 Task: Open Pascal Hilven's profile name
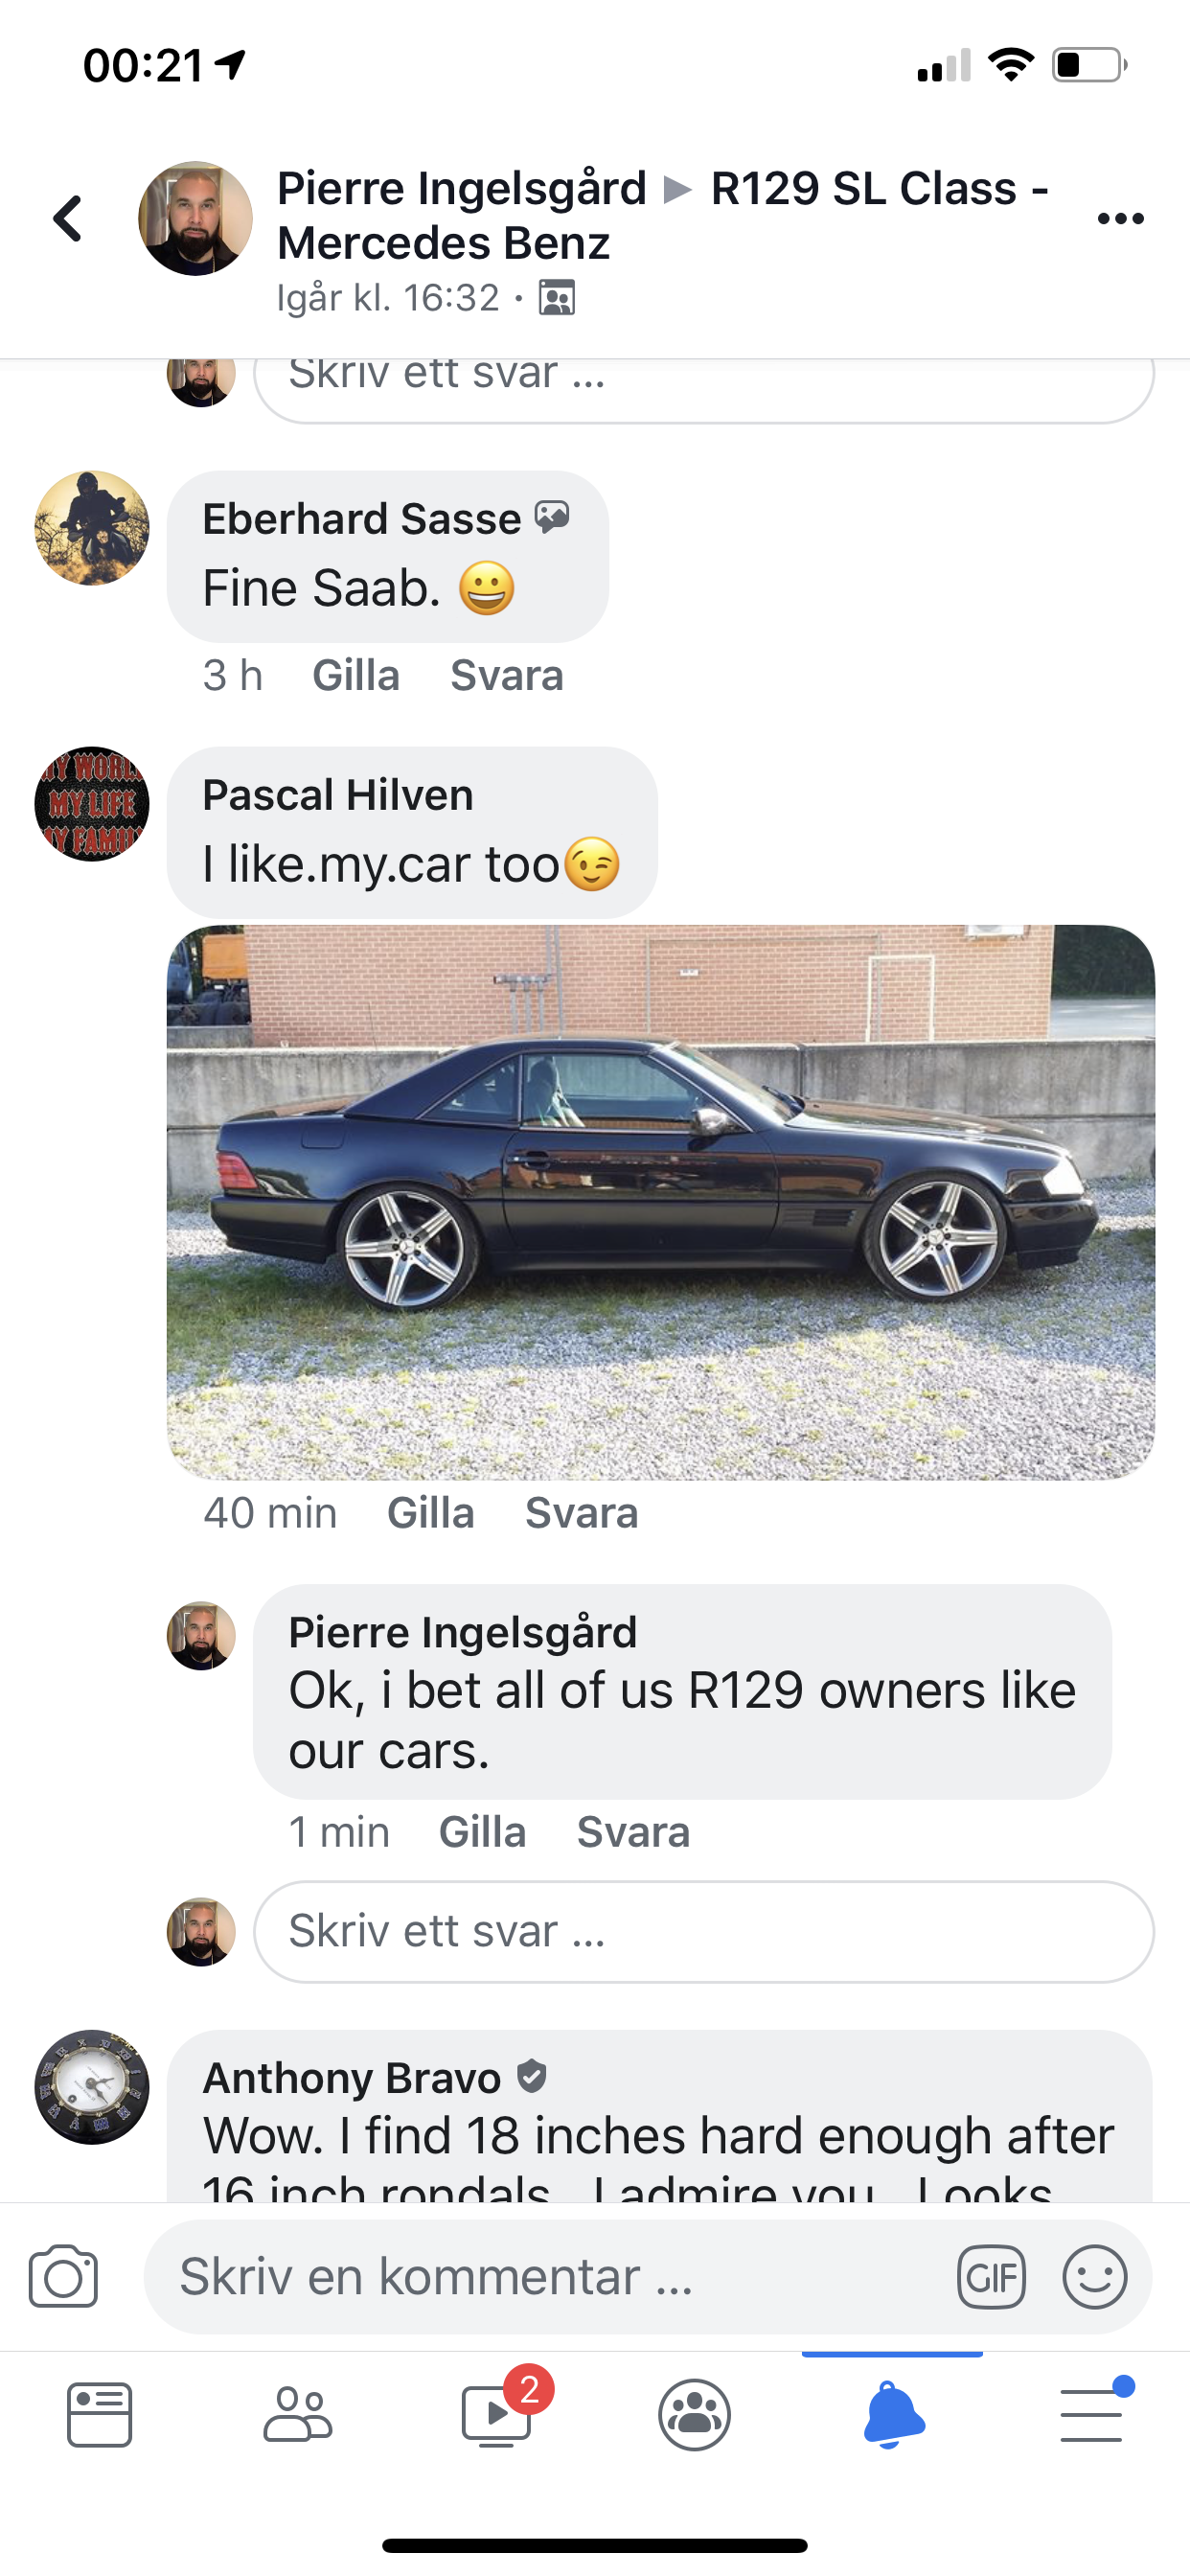[338, 795]
